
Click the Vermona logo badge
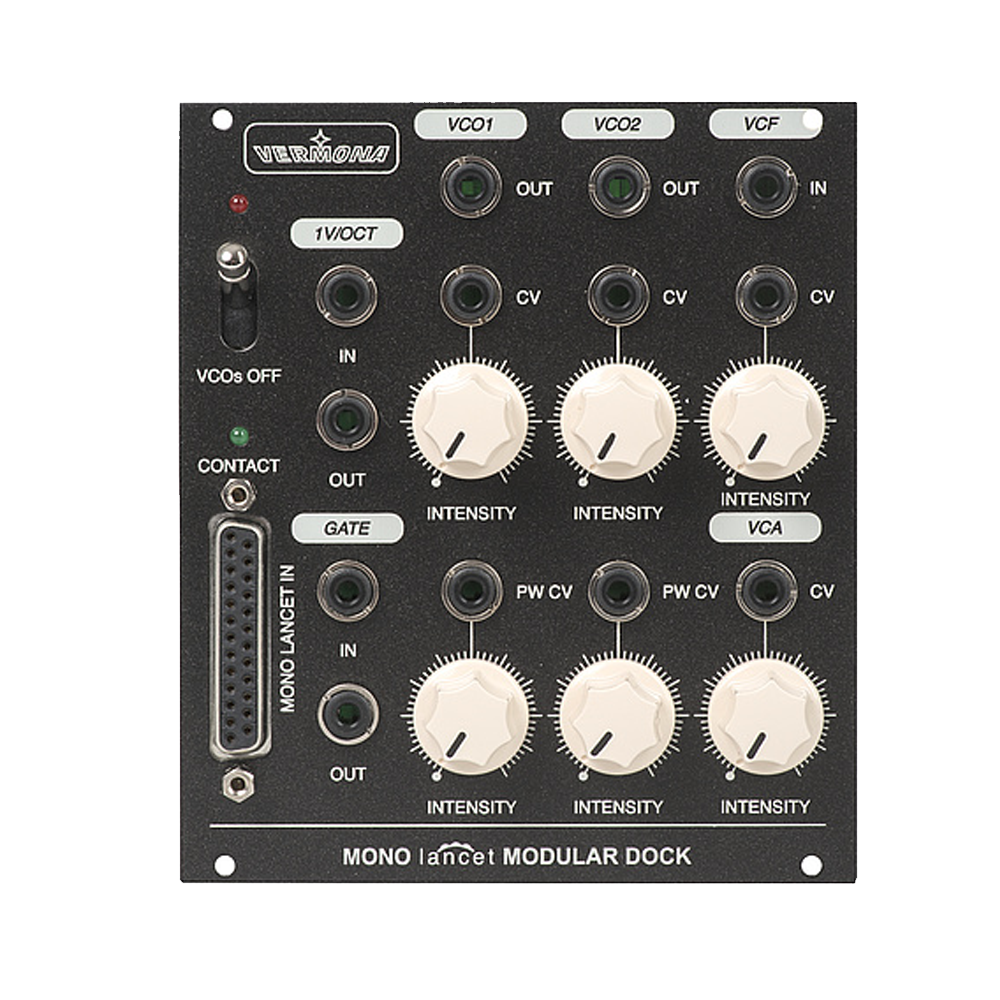click(321, 149)
